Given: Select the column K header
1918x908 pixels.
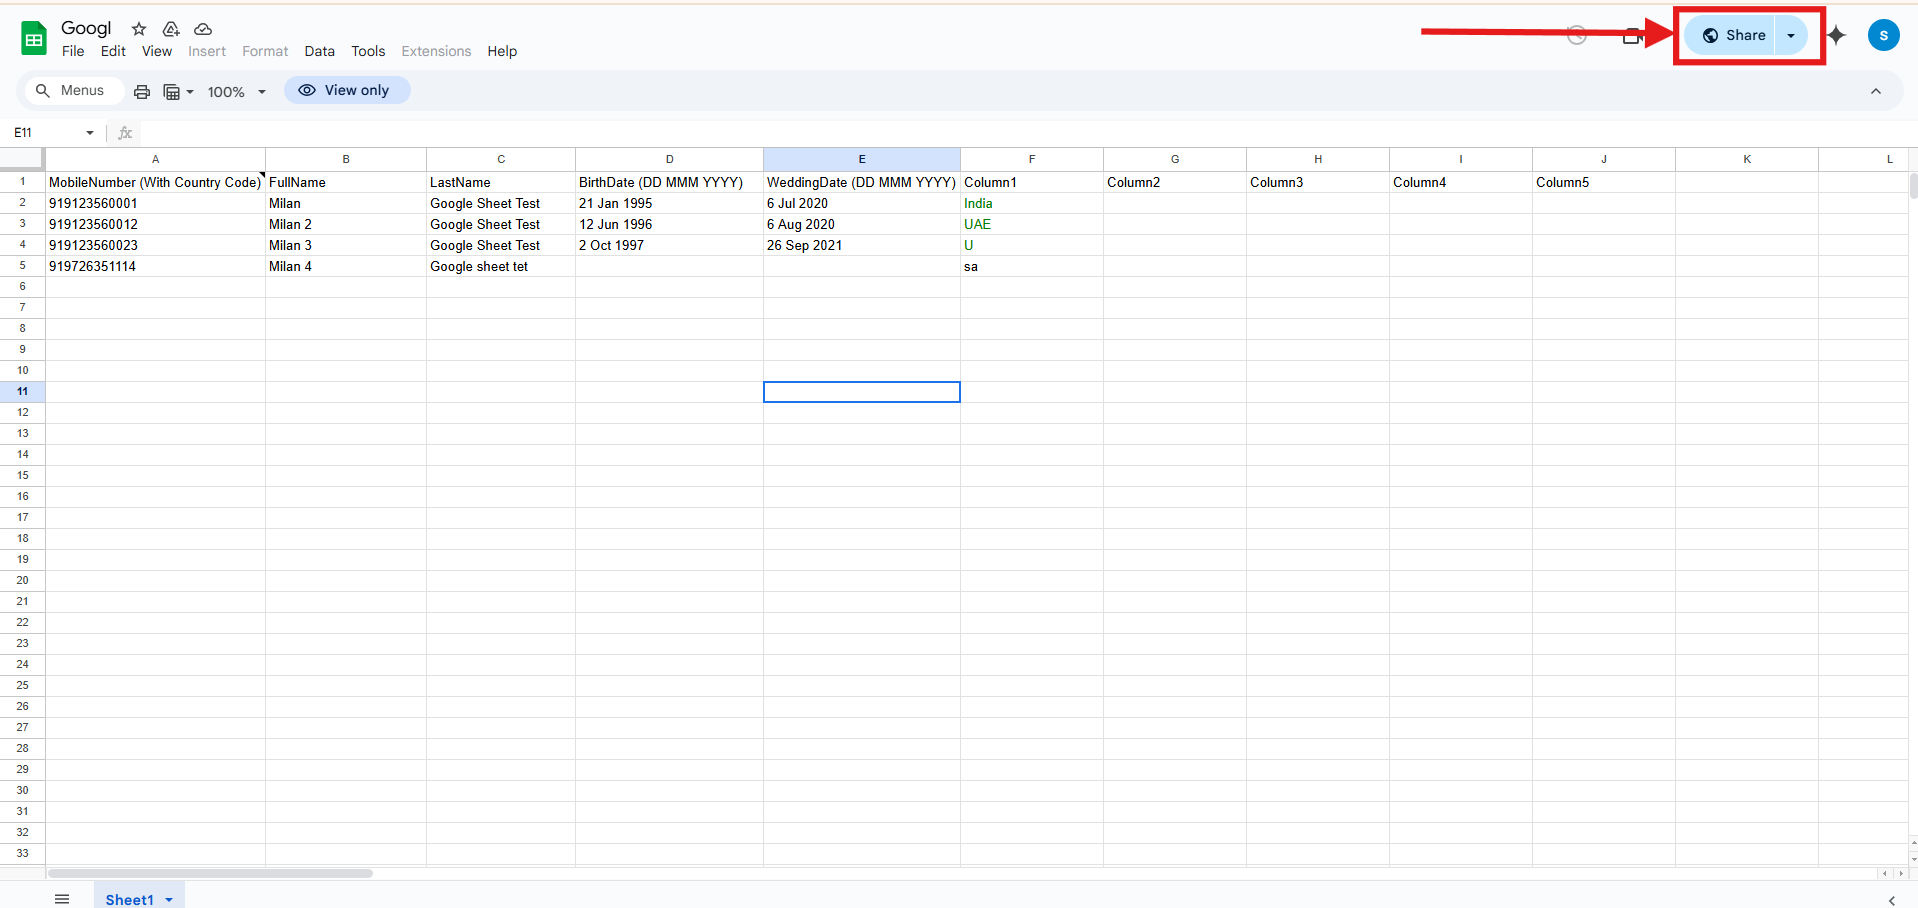Looking at the screenshot, I should (x=1747, y=159).
